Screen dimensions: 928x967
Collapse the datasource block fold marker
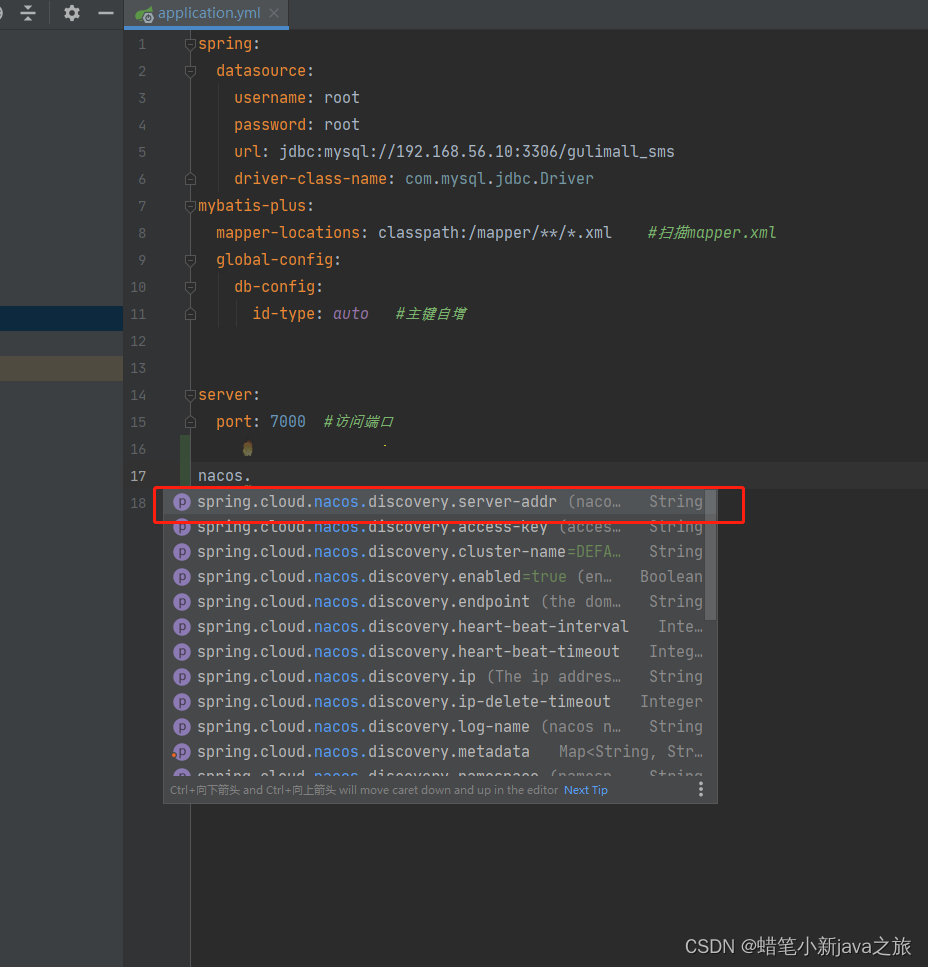pyautogui.click(x=191, y=71)
